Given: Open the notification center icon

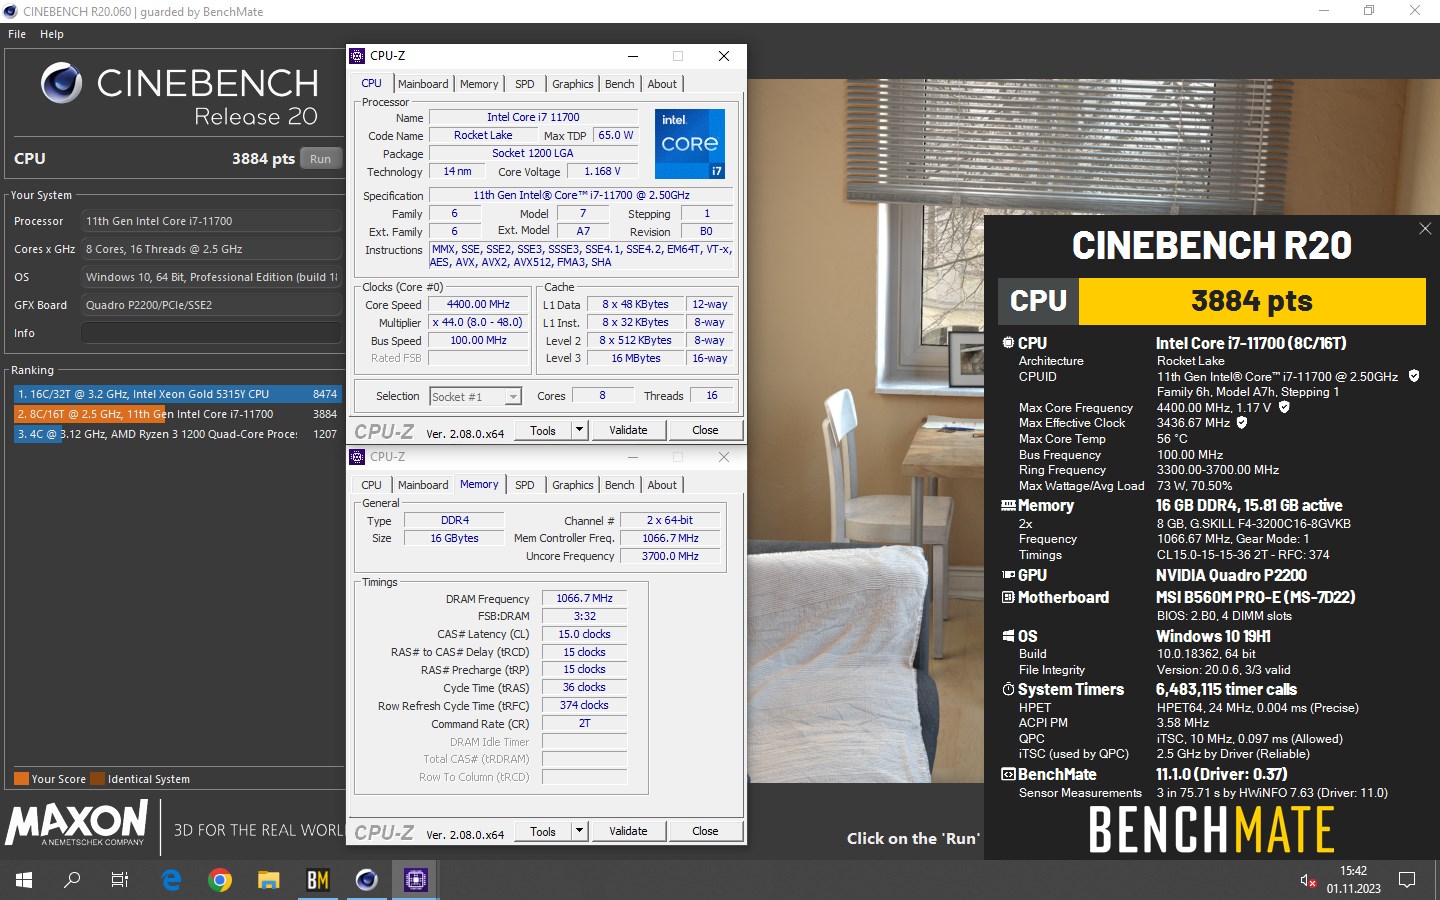Looking at the screenshot, I should [1407, 880].
